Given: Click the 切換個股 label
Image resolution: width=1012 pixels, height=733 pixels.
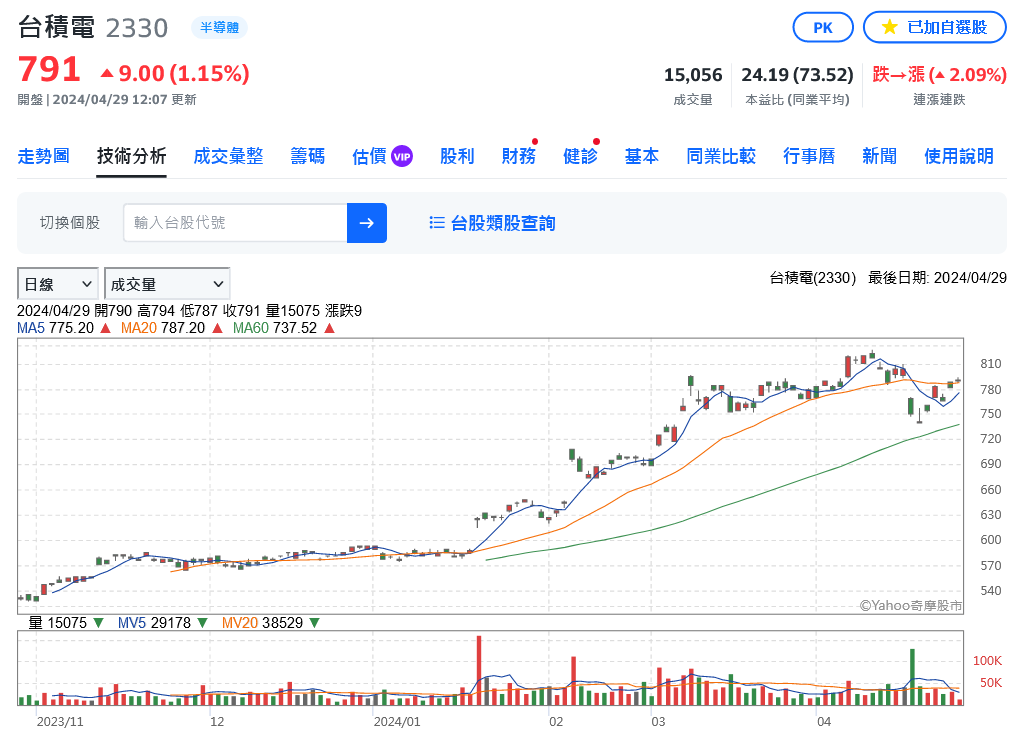Looking at the screenshot, I should coord(70,223).
